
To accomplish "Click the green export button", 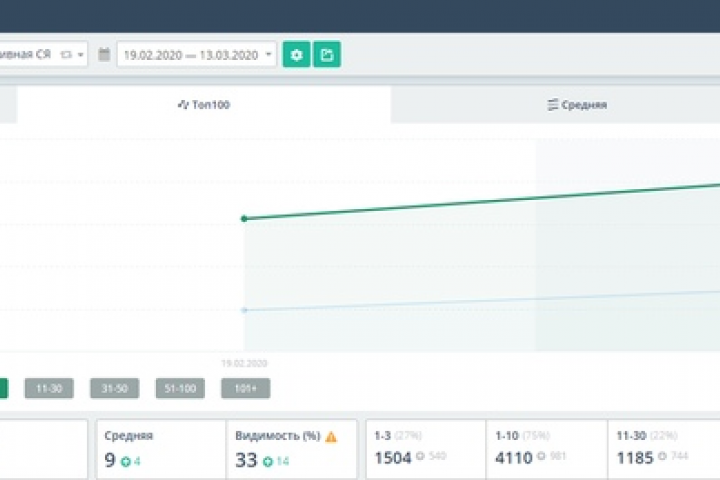I will coord(326,55).
